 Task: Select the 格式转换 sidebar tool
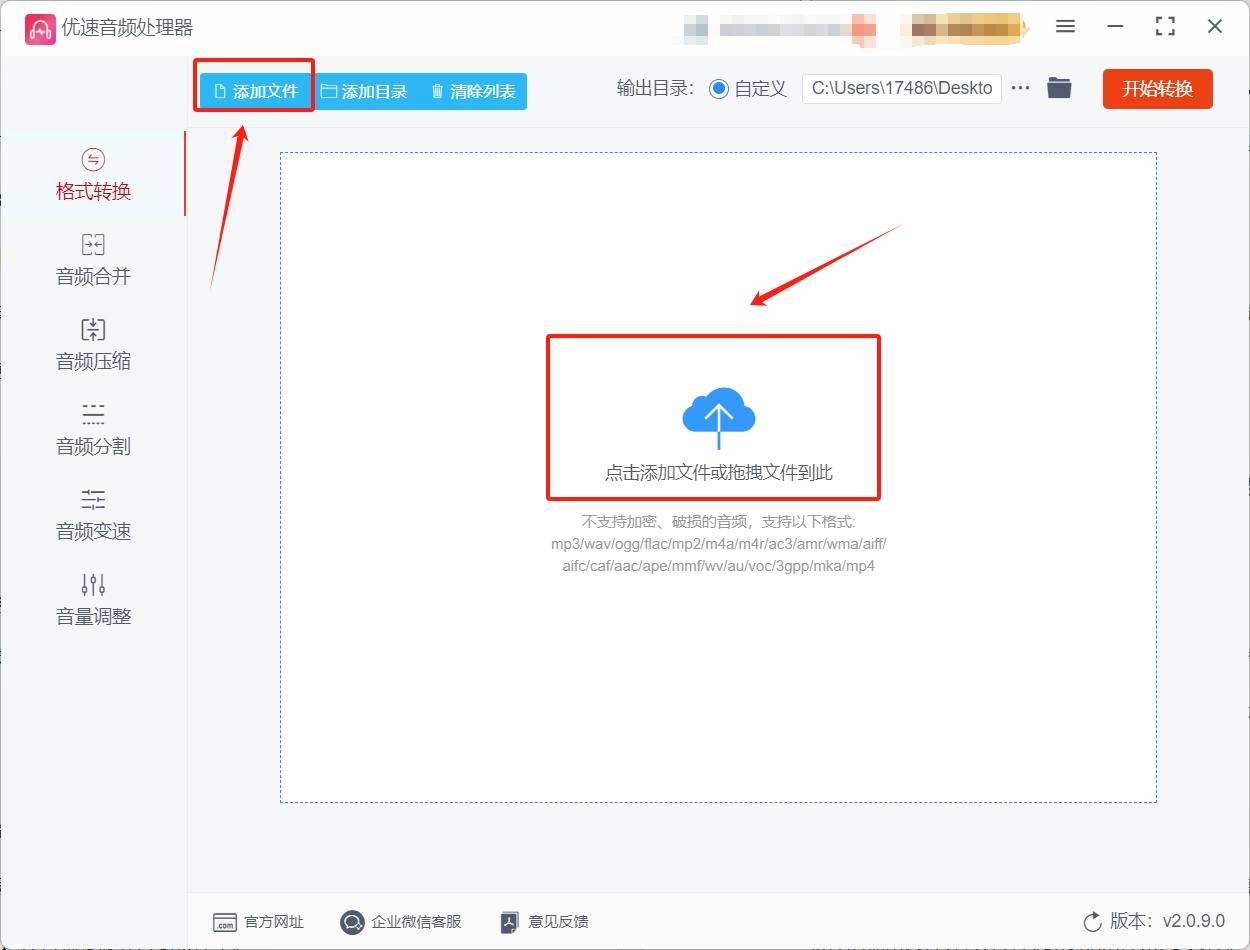[x=92, y=175]
